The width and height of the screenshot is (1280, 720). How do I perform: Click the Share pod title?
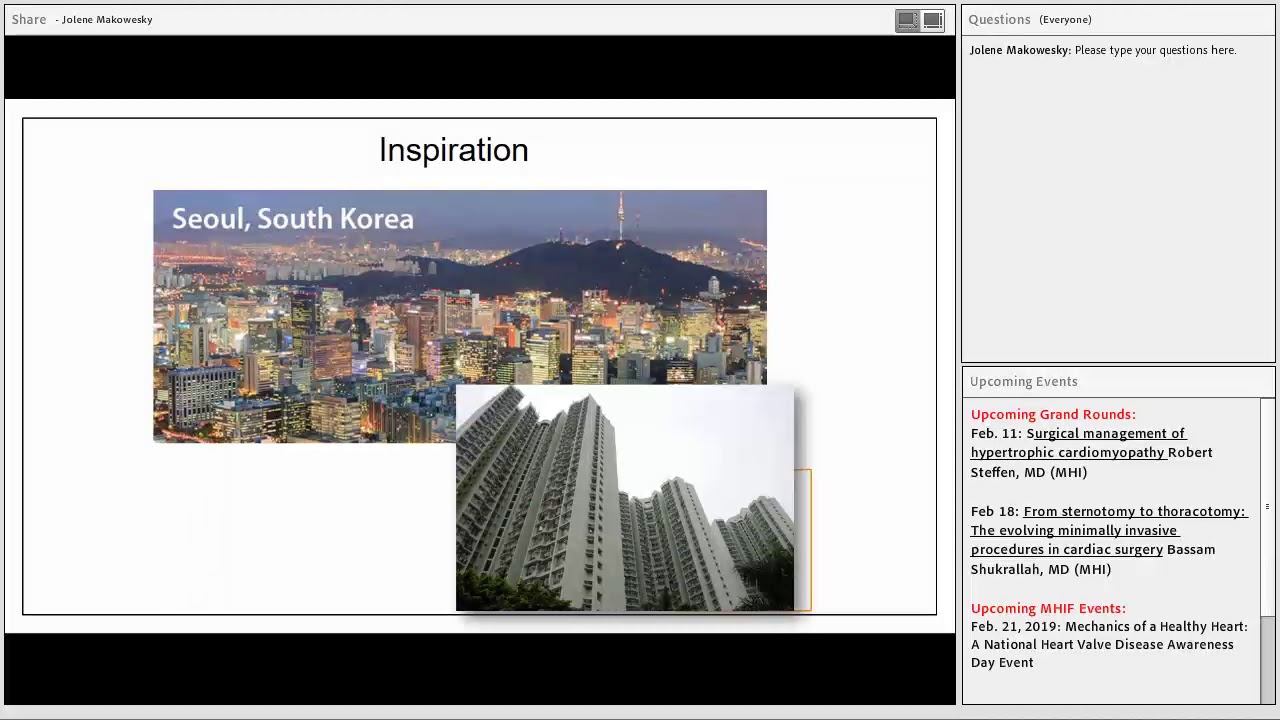(29, 19)
